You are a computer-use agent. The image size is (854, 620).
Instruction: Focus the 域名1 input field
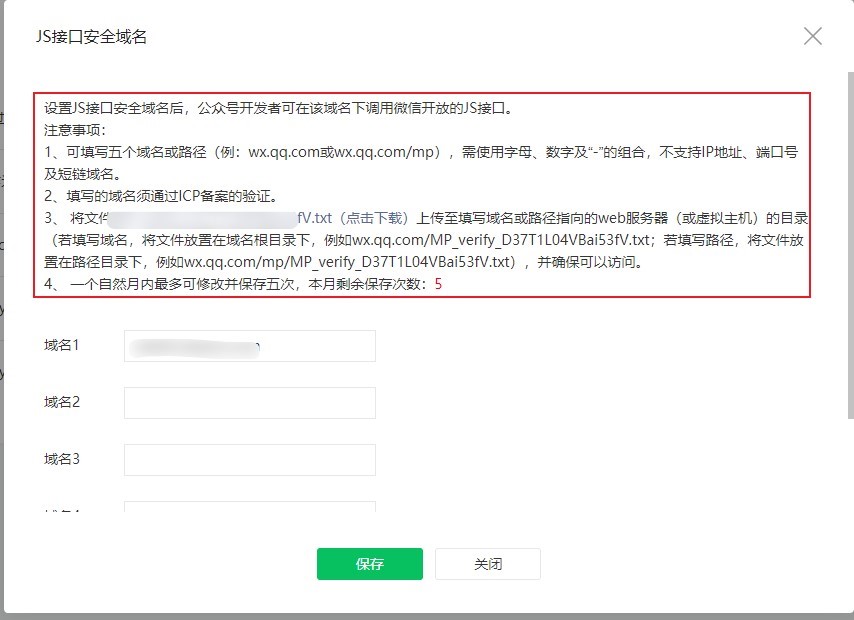(250, 346)
